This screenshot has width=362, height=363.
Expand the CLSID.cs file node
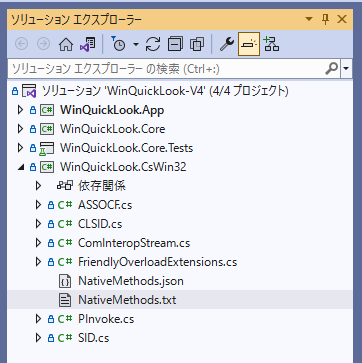[38, 224]
